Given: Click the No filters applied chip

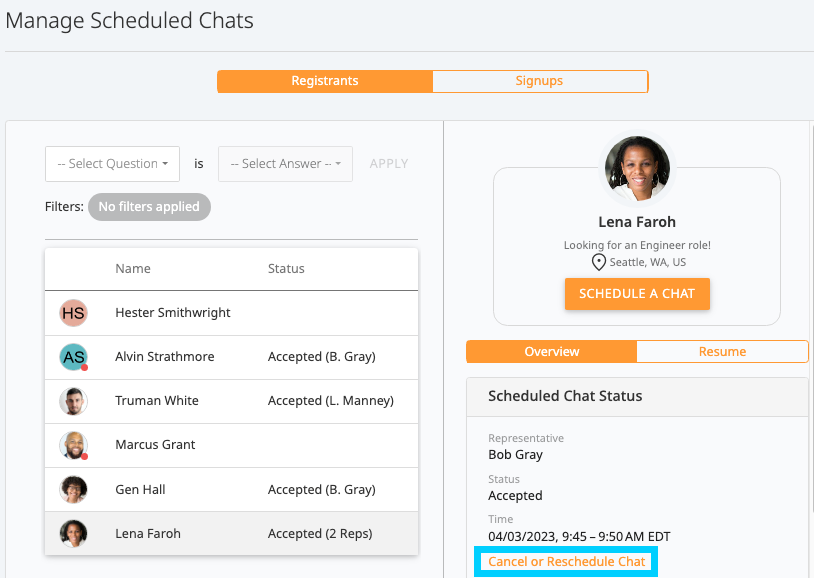Looking at the screenshot, I should pyautogui.click(x=149, y=207).
